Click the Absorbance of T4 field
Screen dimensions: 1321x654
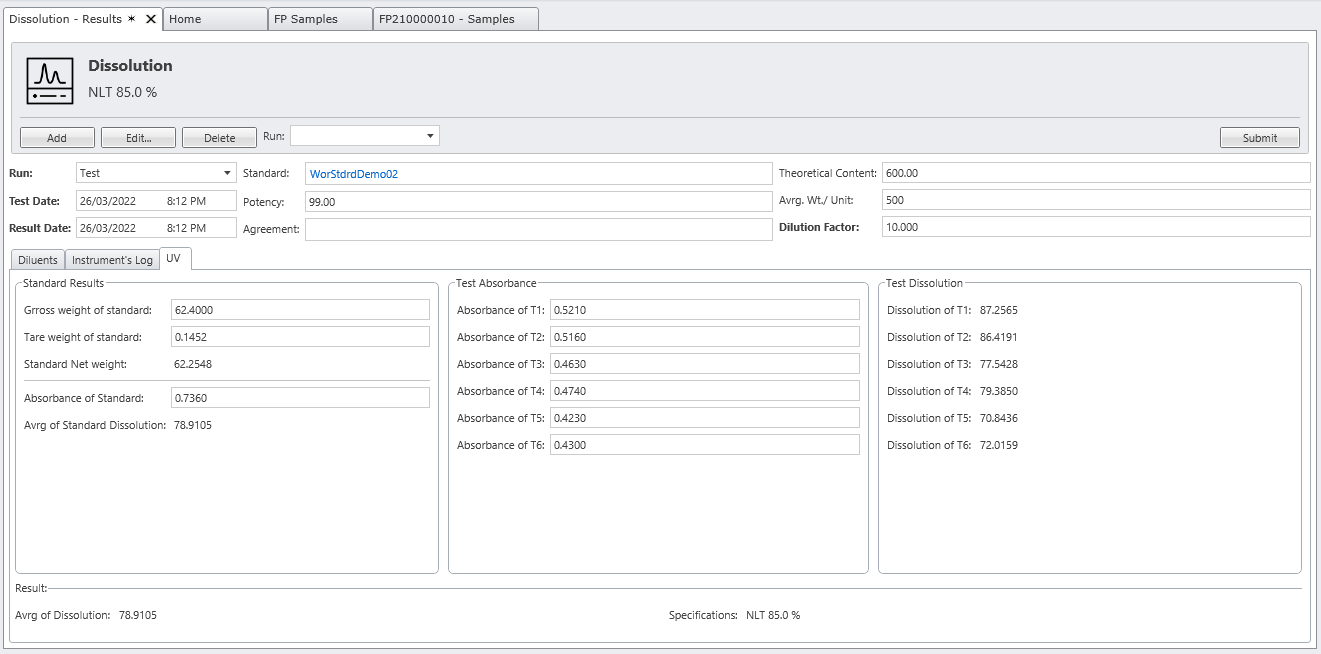tap(704, 391)
